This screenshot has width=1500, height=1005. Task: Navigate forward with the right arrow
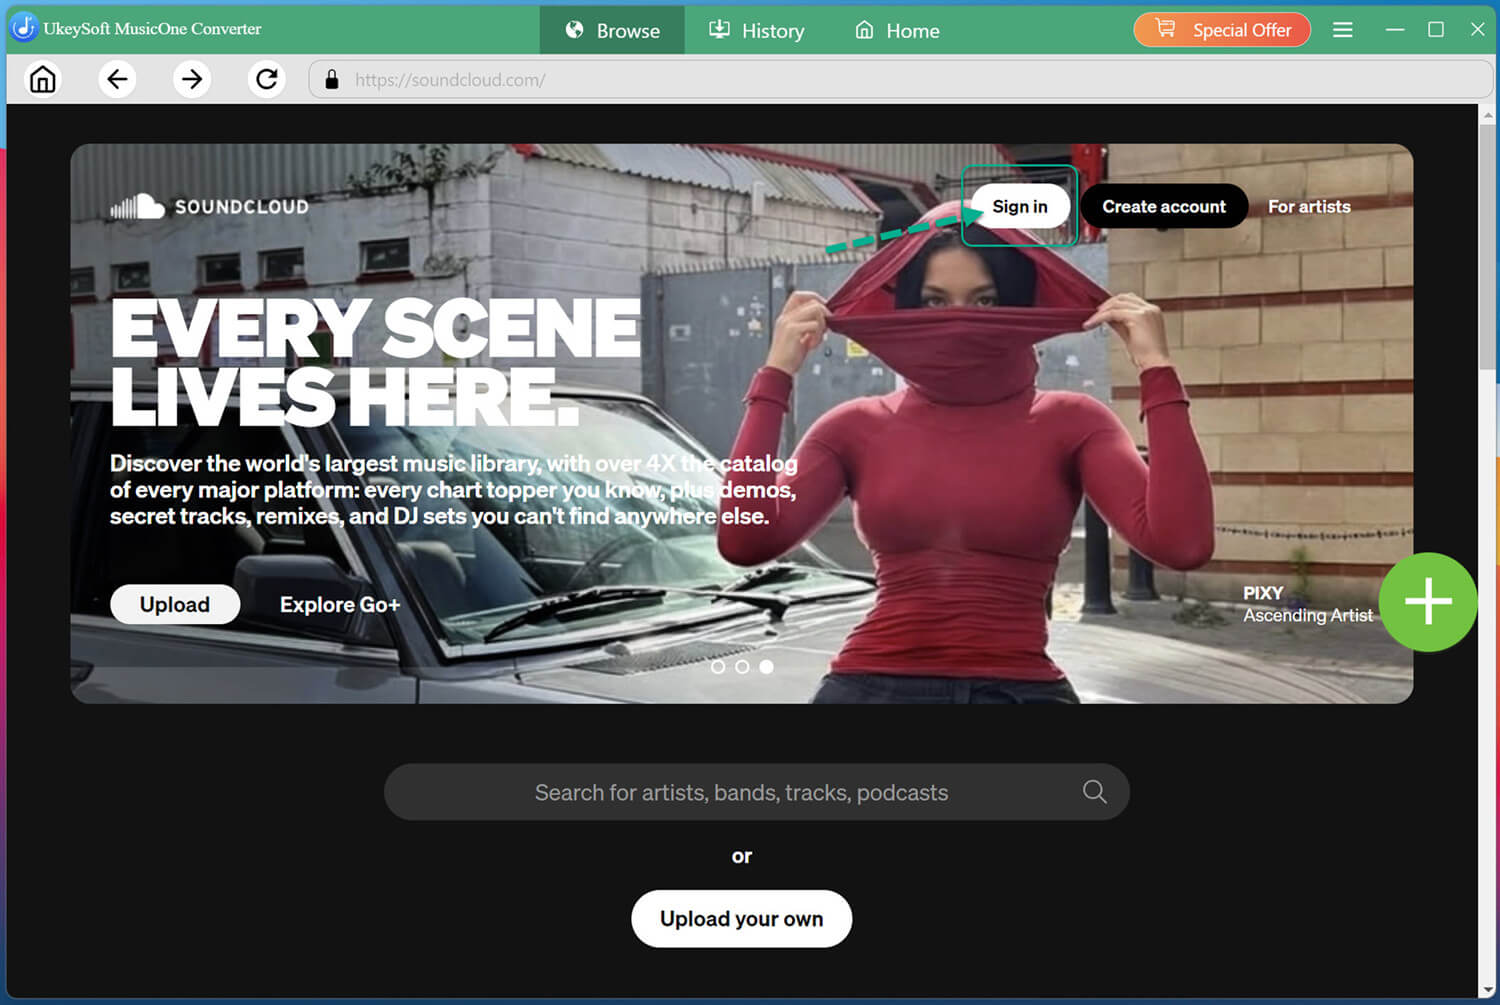point(192,79)
